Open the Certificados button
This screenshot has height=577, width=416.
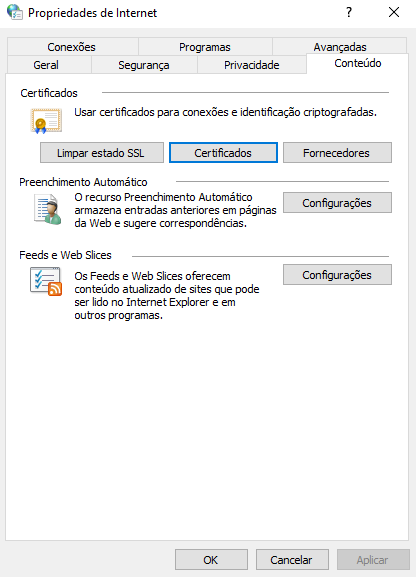coord(223,153)
